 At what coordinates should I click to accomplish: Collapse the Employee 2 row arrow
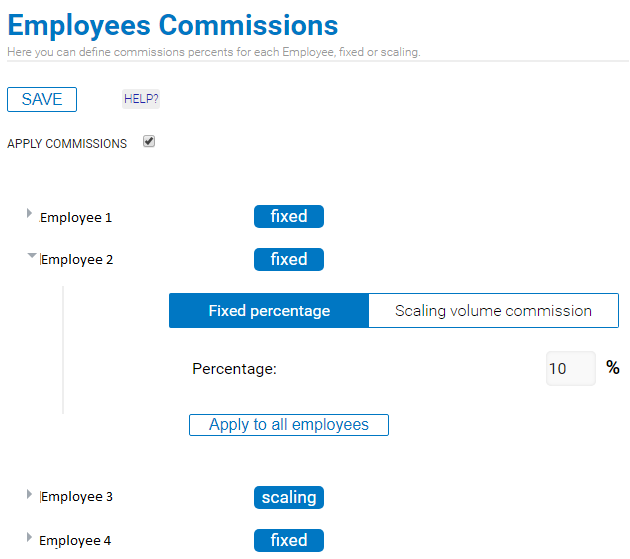click(x=32, y=256)
